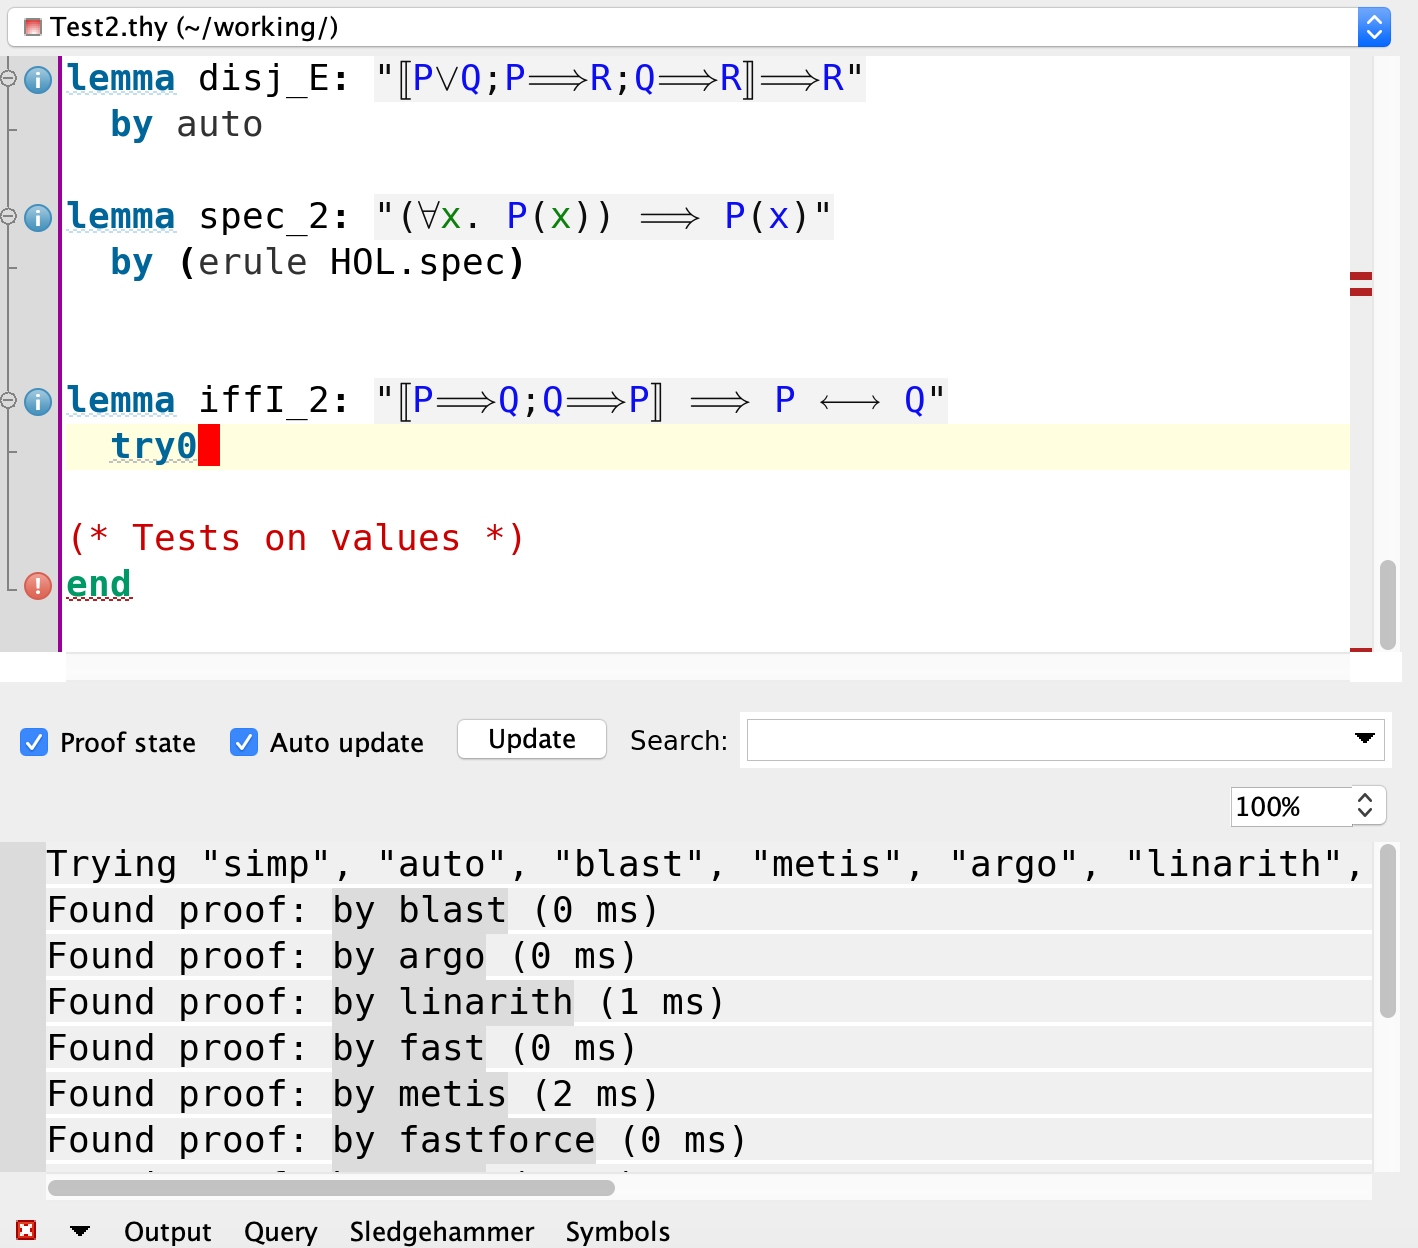Click the editor vertical scrollbar thumb
This screenshot has width=1418, height=1248.
[1387, 605]
